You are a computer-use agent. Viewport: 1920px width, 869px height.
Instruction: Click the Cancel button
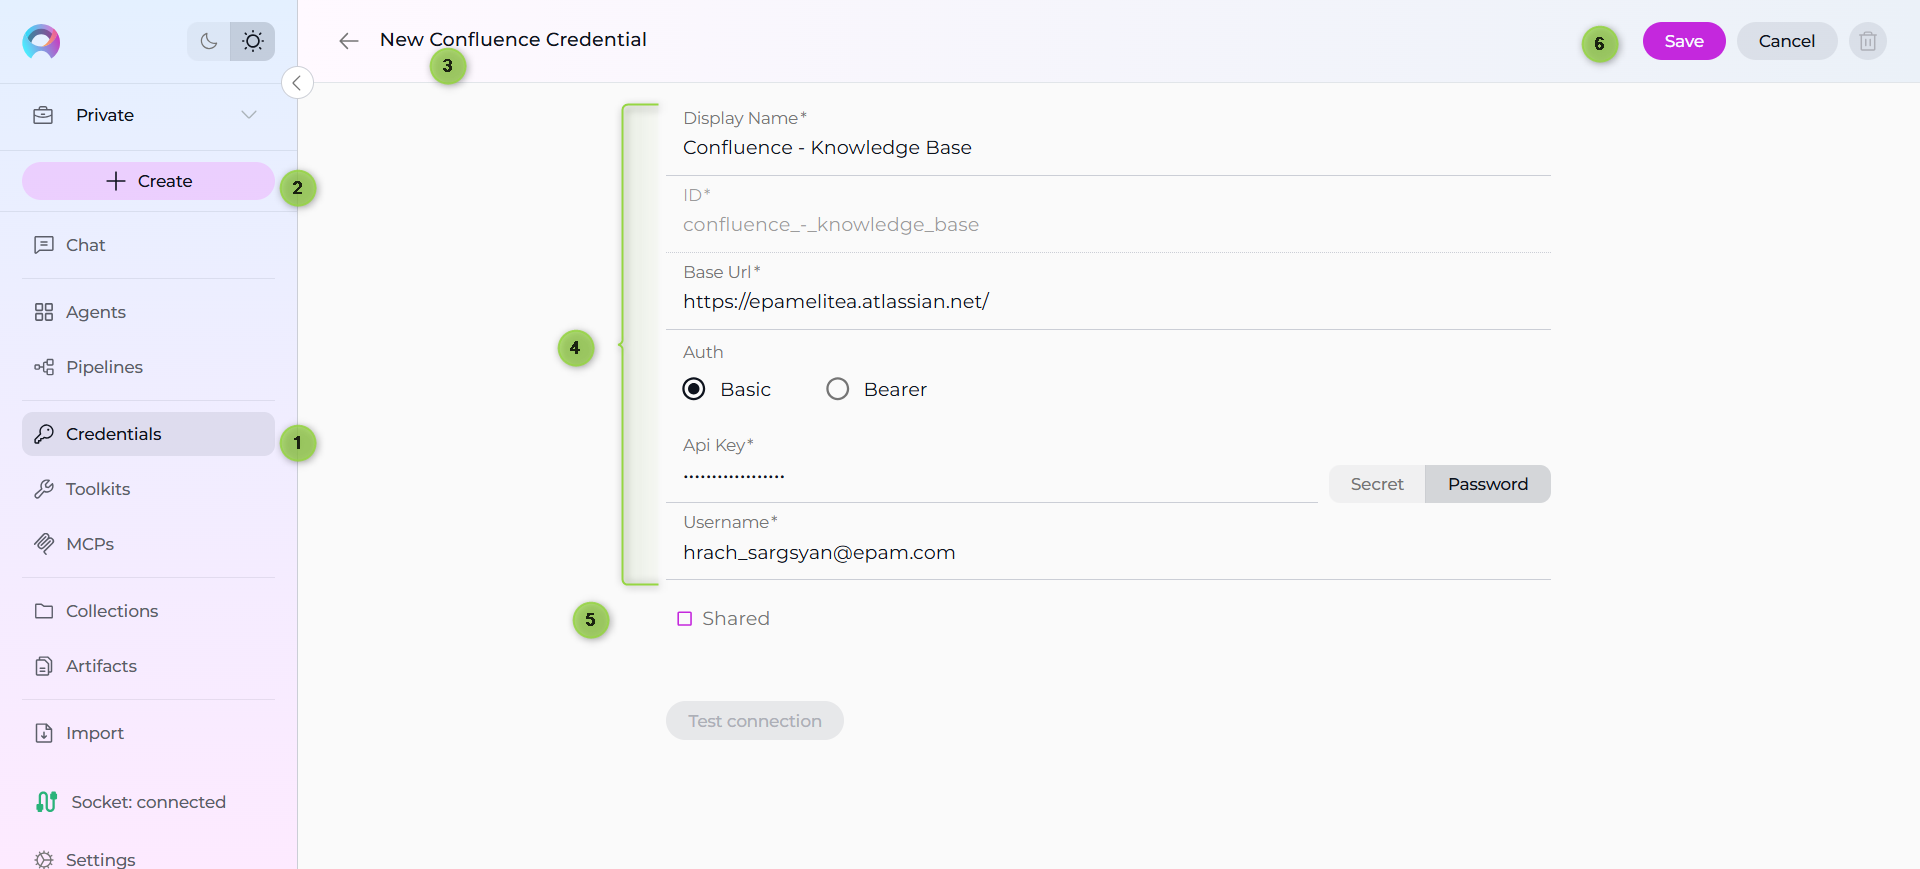click(1786, 41)
